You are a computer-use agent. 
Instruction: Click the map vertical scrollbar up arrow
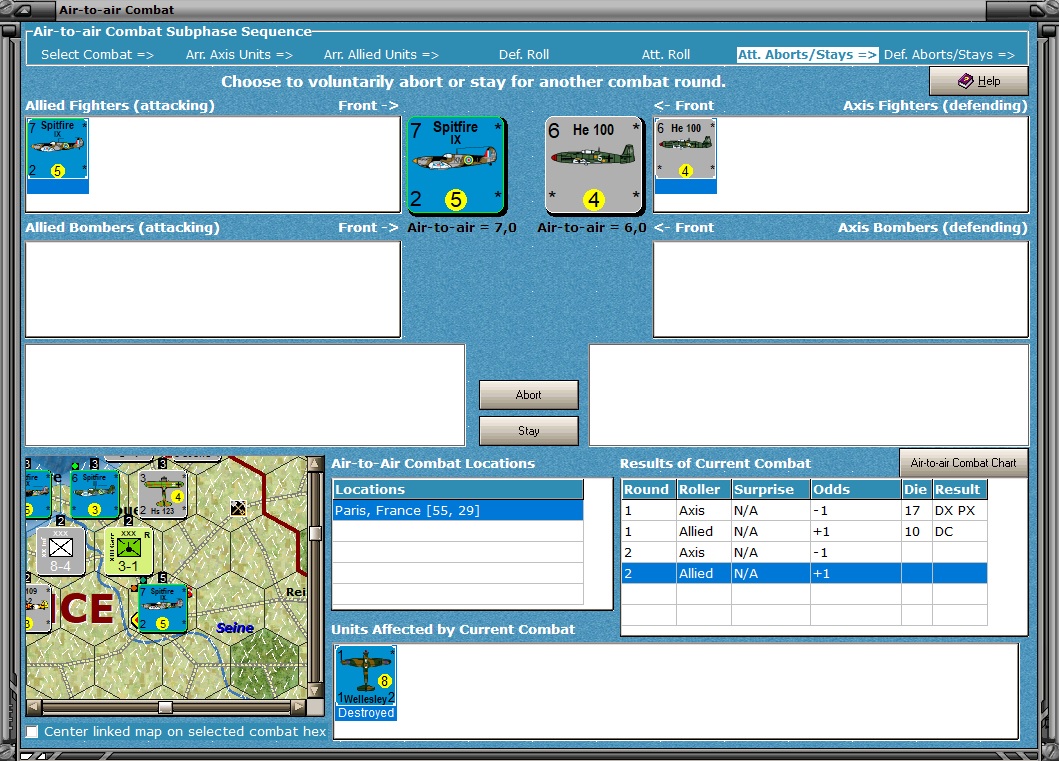click(x=315, y=463)
